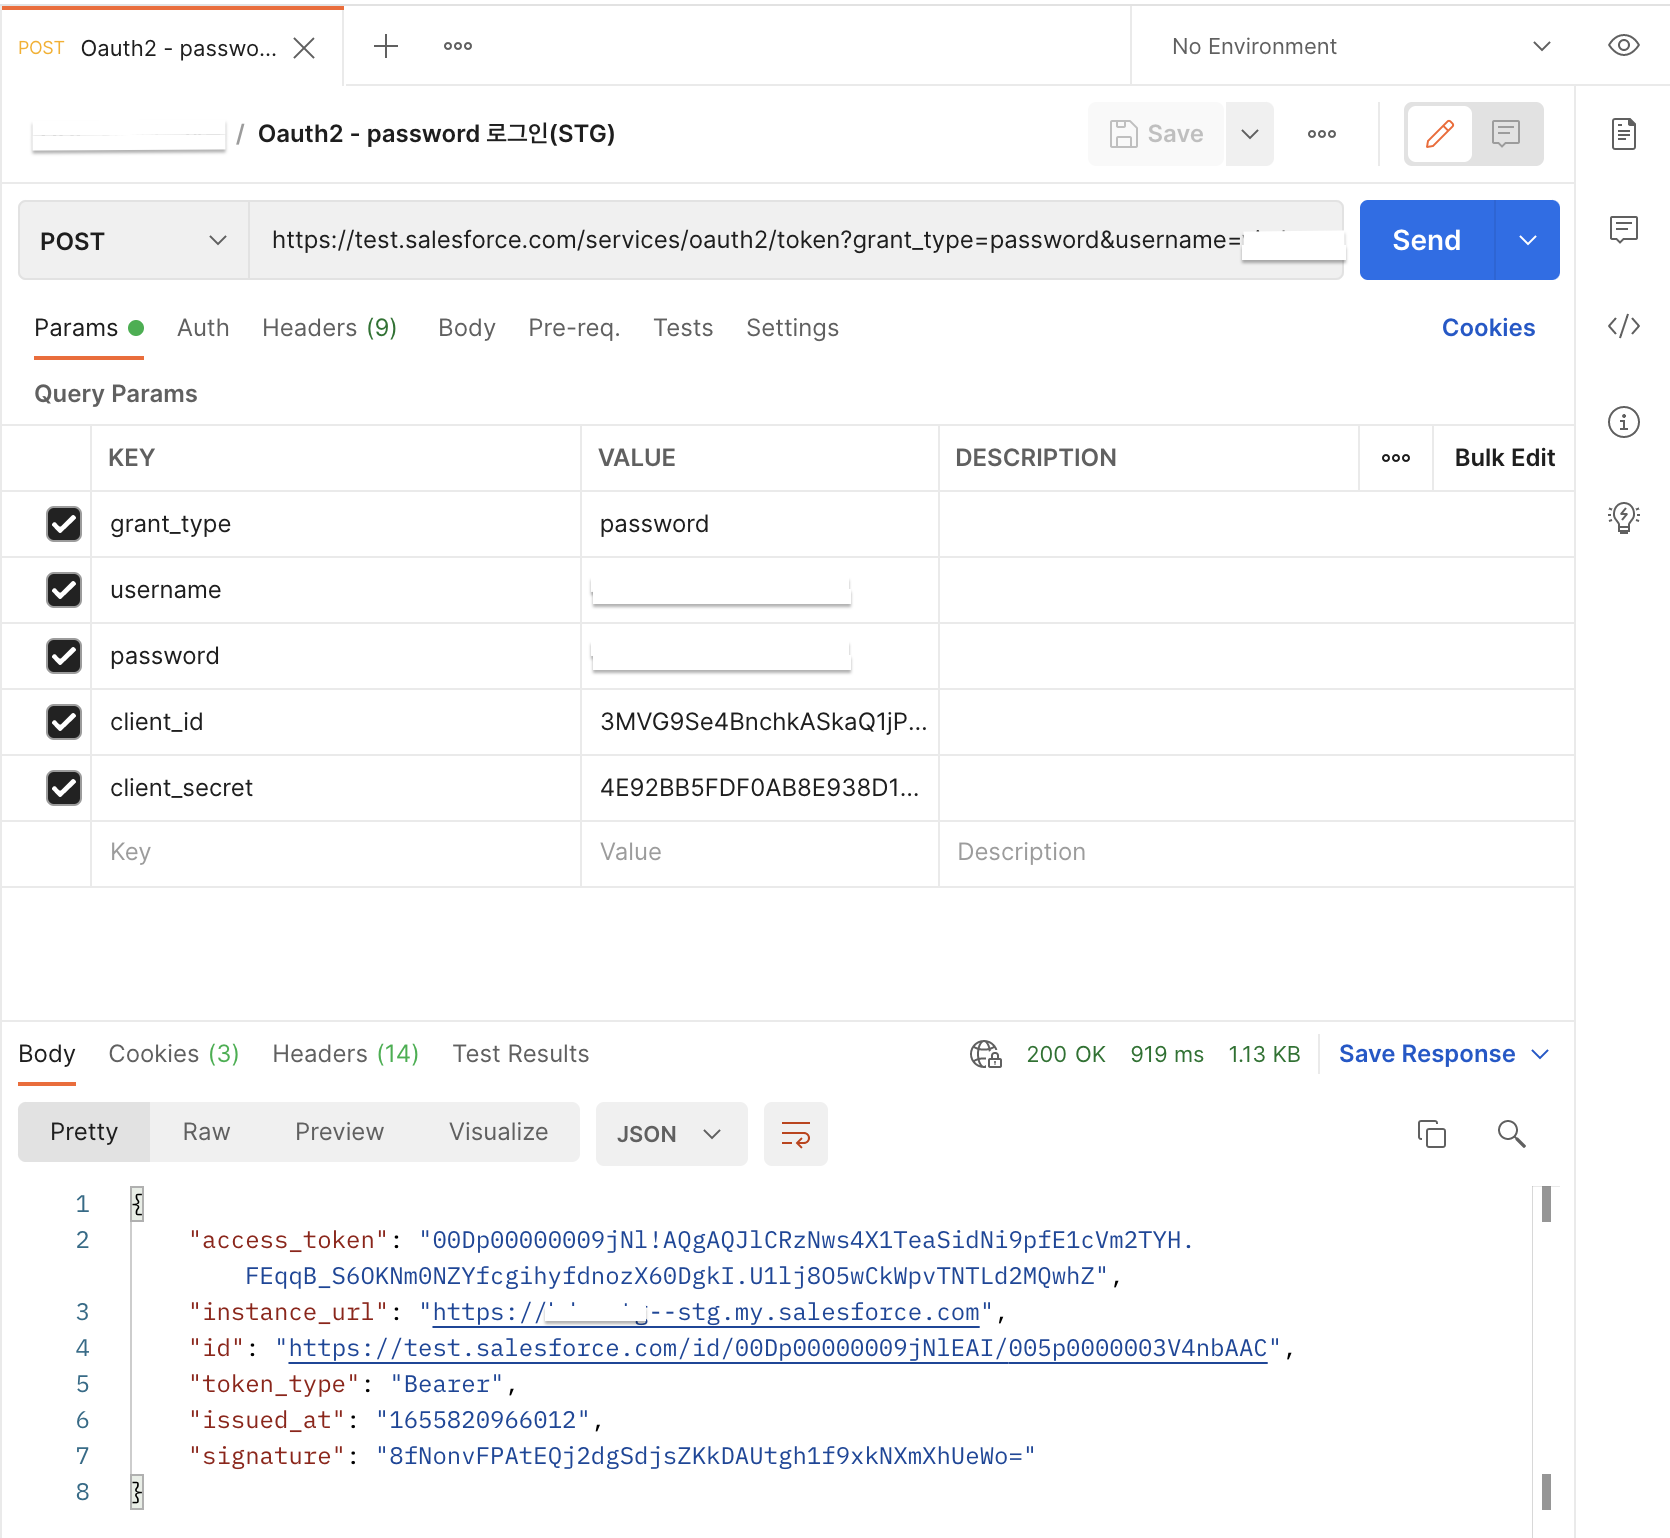This screenshot has width=1670, height=1538.
Task: Click the request name title 'Oauth2 - password 로그인(STG)'
Action: tap(436, 134)
